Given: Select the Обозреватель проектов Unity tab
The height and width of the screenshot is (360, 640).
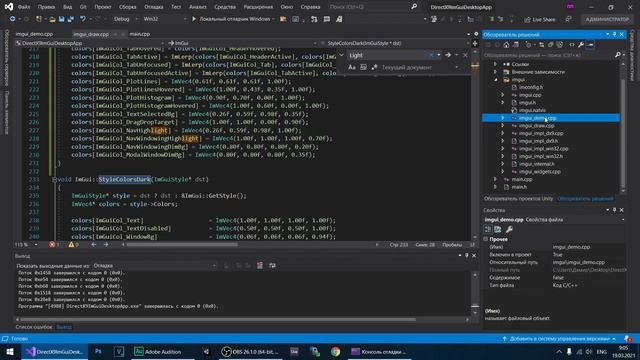Looking at the screenshot, I should pos(518,199).
